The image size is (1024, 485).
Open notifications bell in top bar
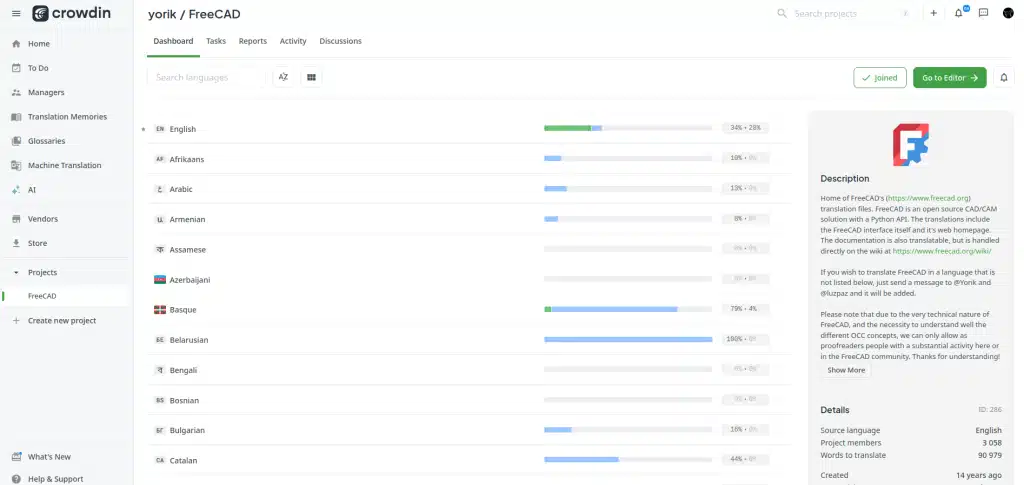coord(959,13)
